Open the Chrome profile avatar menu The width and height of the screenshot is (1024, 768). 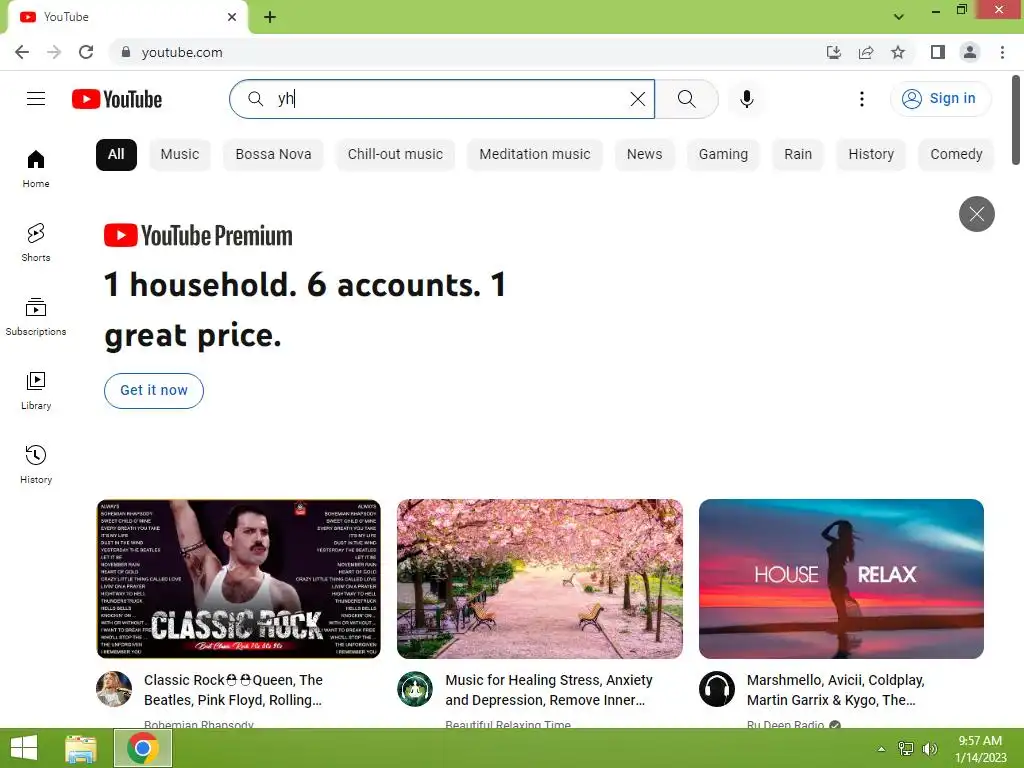coord(970,52)
